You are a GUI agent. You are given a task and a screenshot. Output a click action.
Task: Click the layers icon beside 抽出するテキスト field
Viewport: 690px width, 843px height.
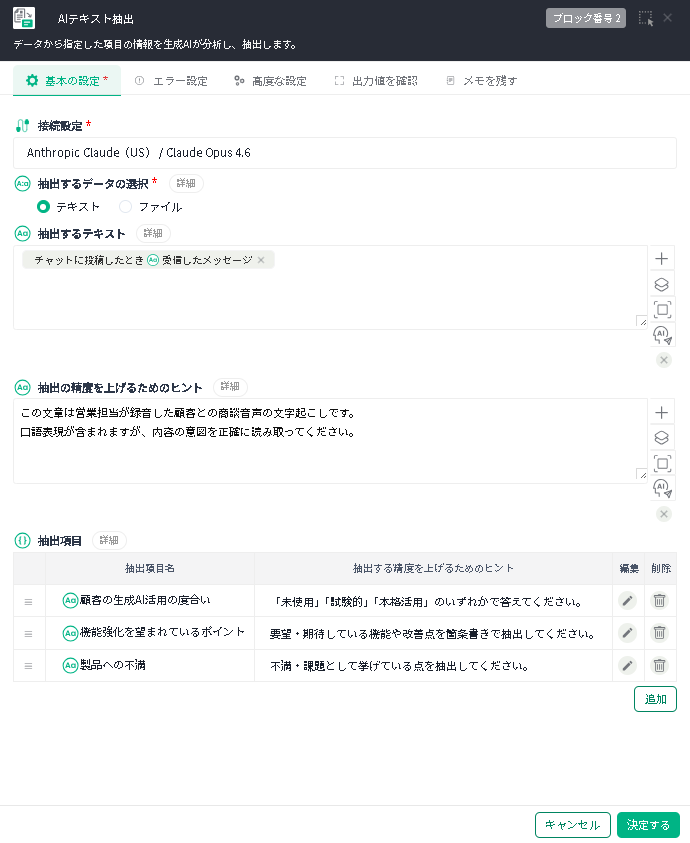tap(662, 284)
